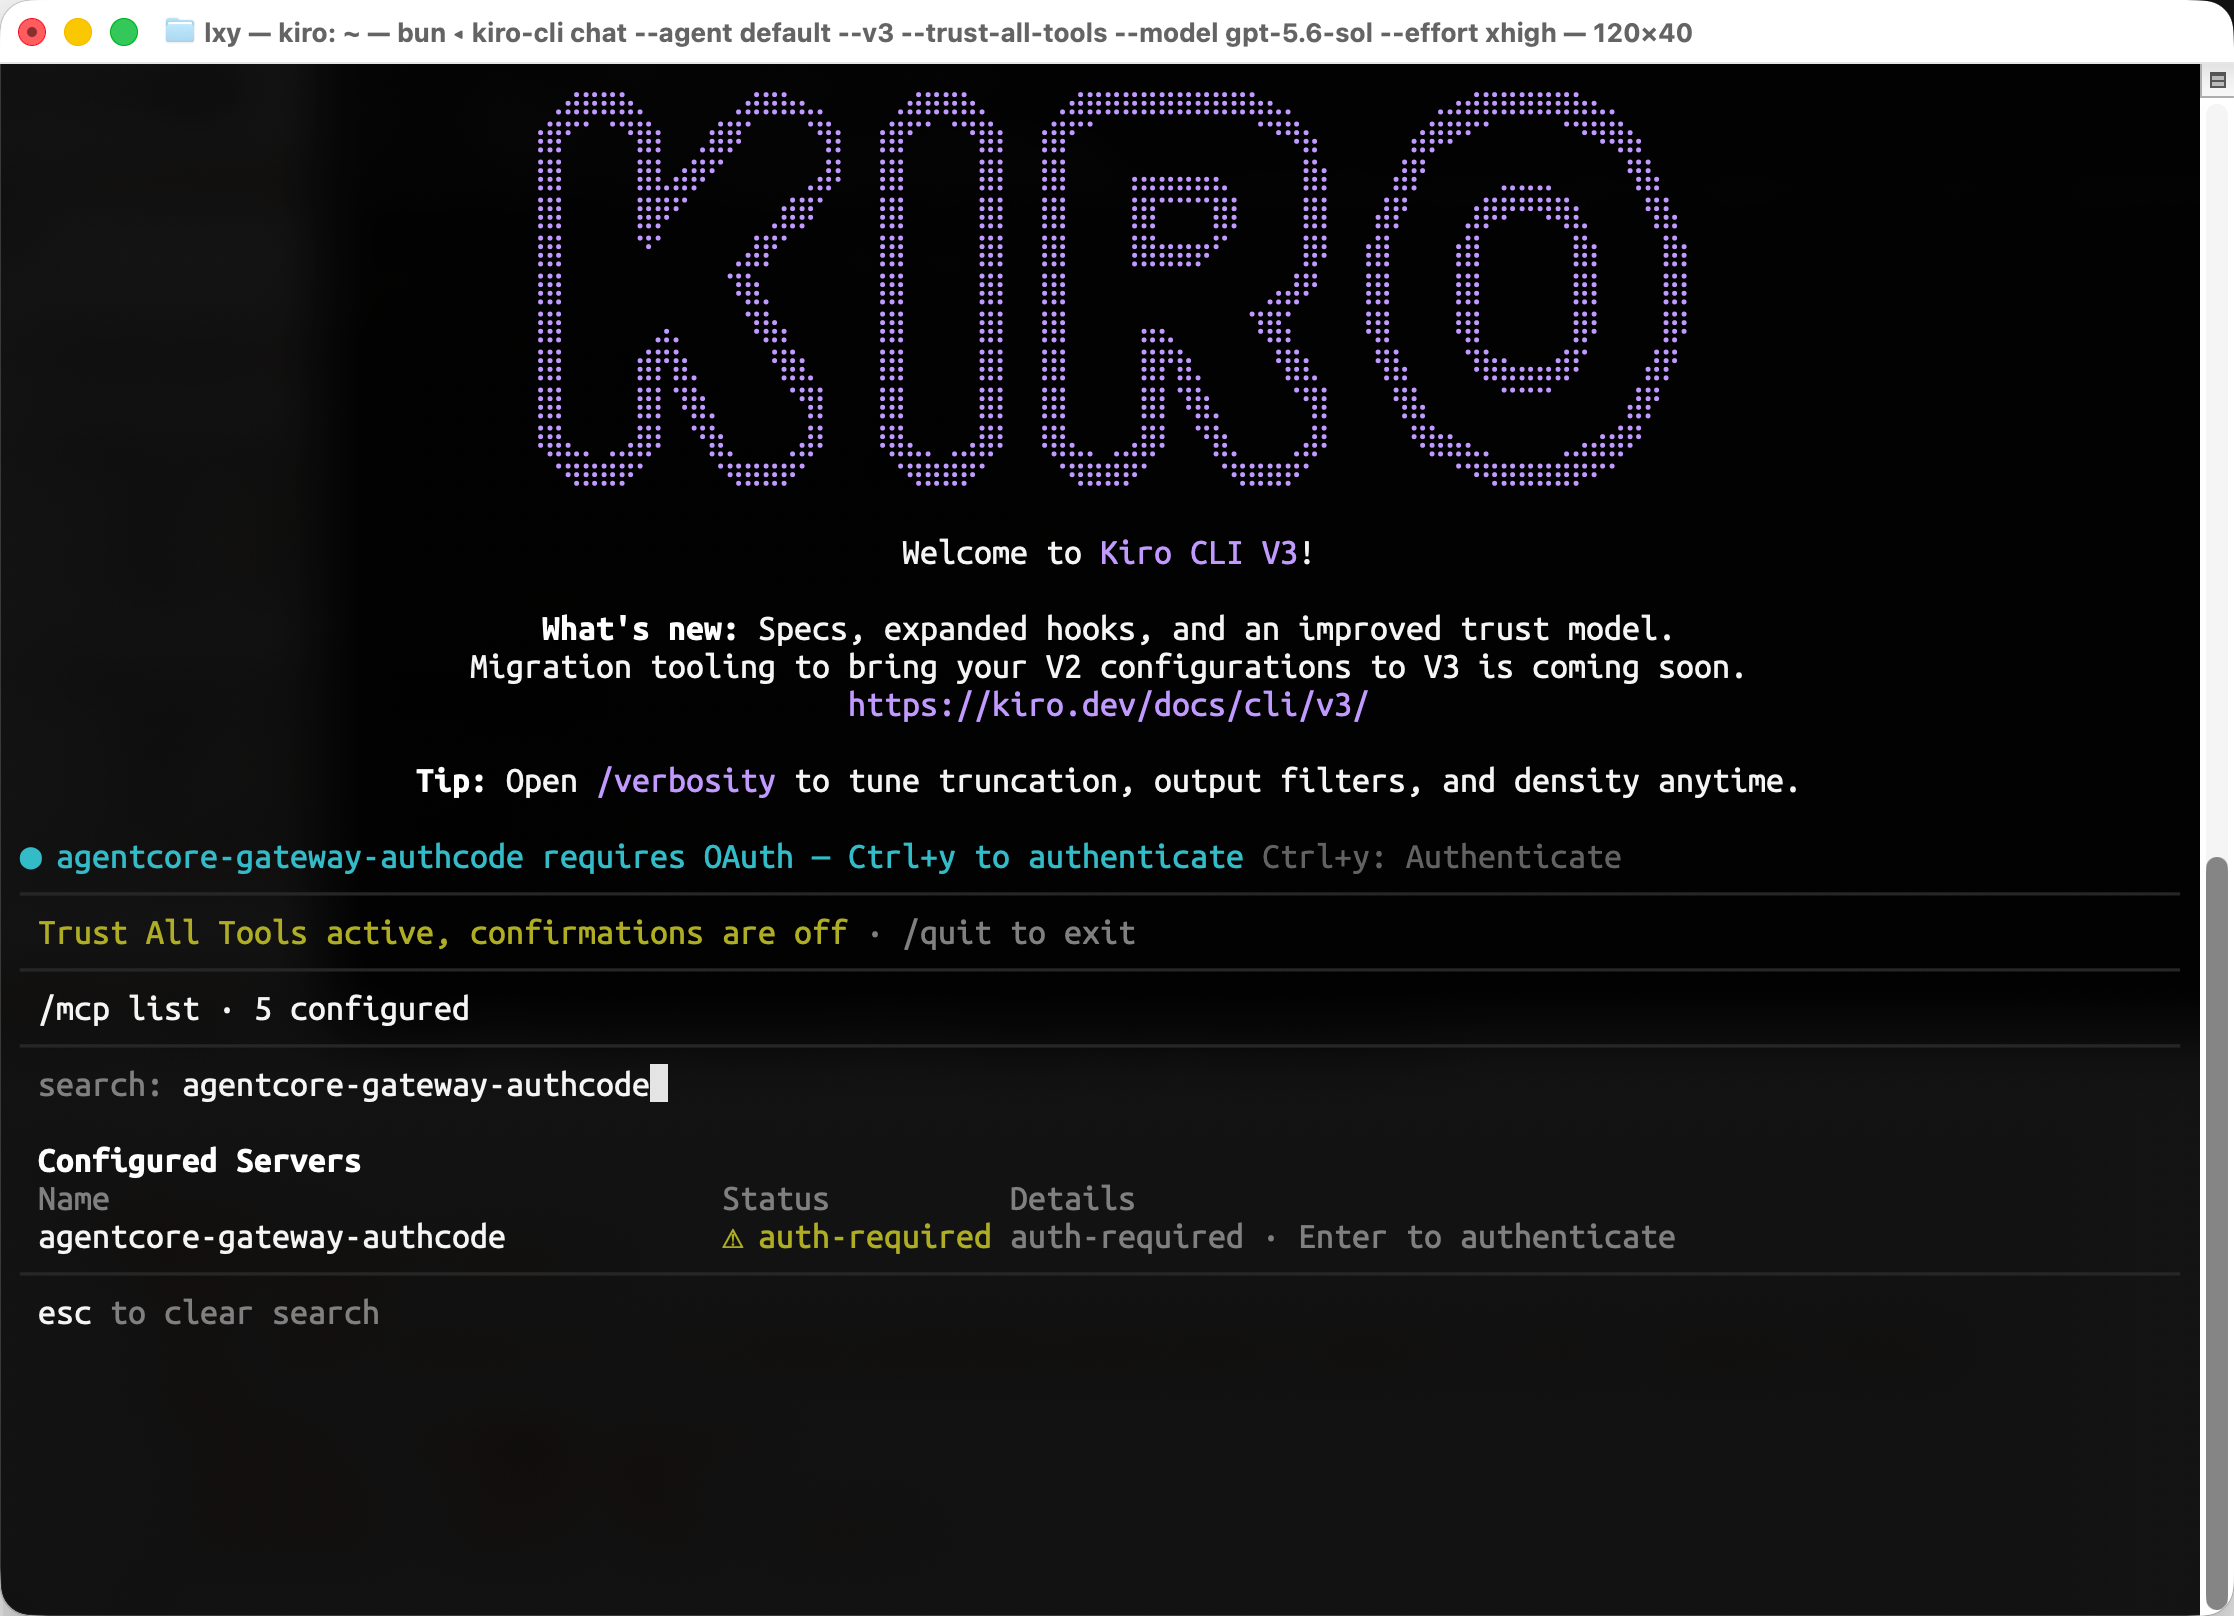Click the Configured Servers heading
The image size is (2234, 1616).
pyautogui.click(x=199, y=1161)
